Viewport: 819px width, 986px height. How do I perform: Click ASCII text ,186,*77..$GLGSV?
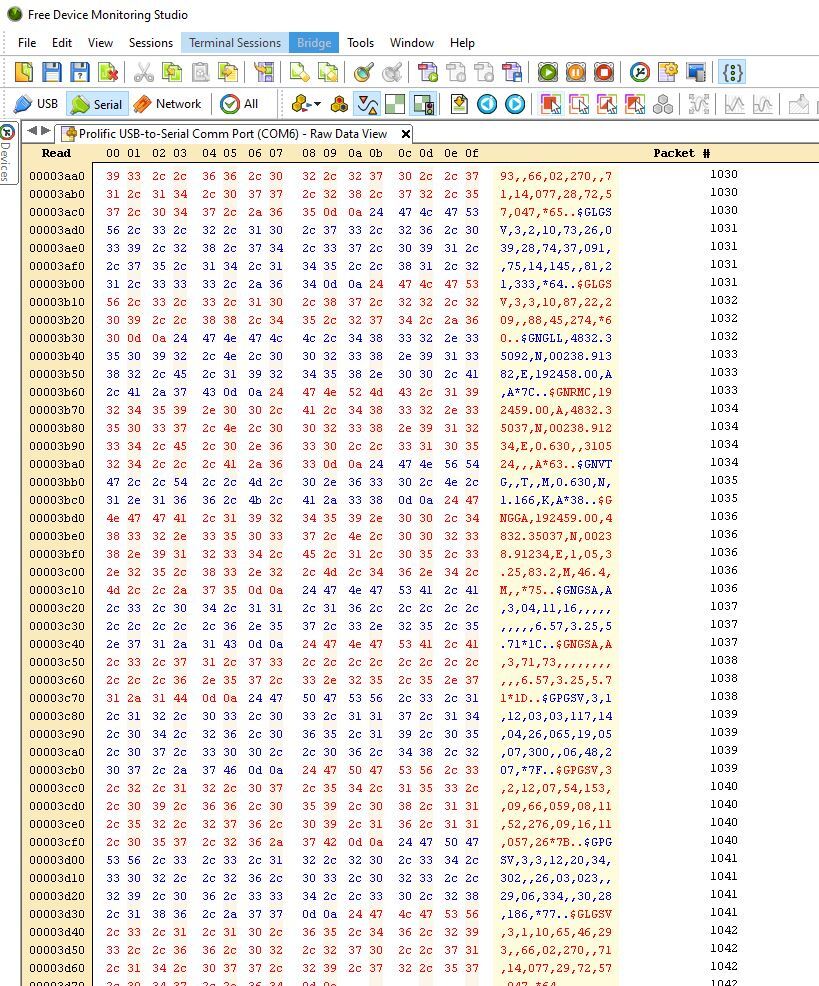pyautogui.click(x=556, y=914)
